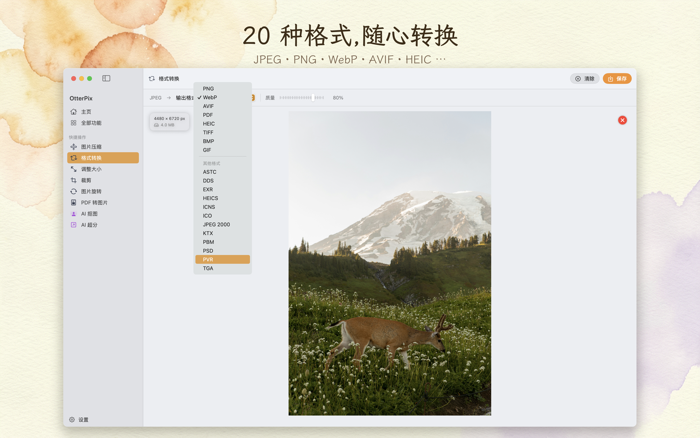Remove image with red X button
The height and width of the screenshot is (438, 700).
click(622, 120)
